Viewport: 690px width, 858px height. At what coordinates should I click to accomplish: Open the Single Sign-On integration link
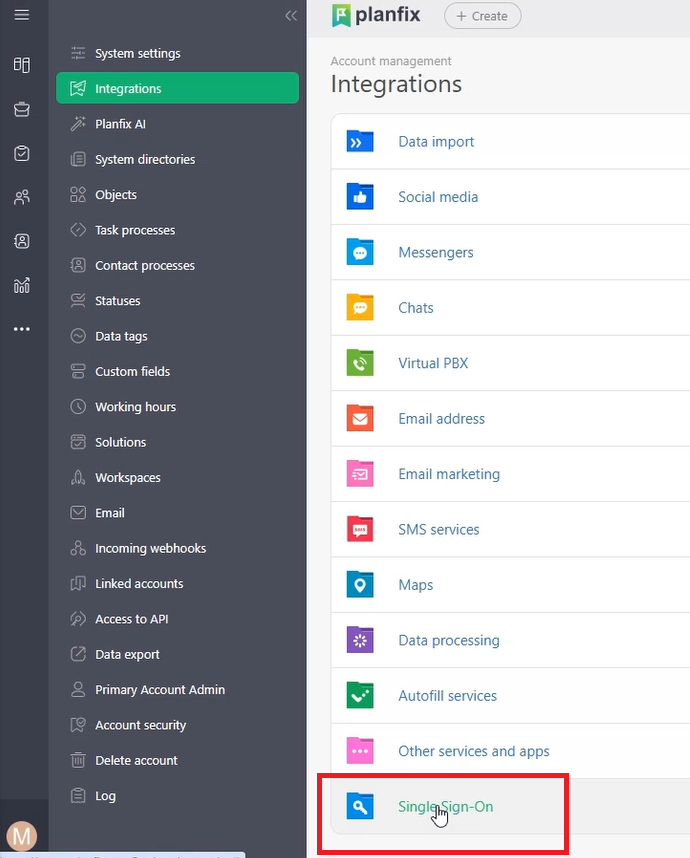(445, 807)
